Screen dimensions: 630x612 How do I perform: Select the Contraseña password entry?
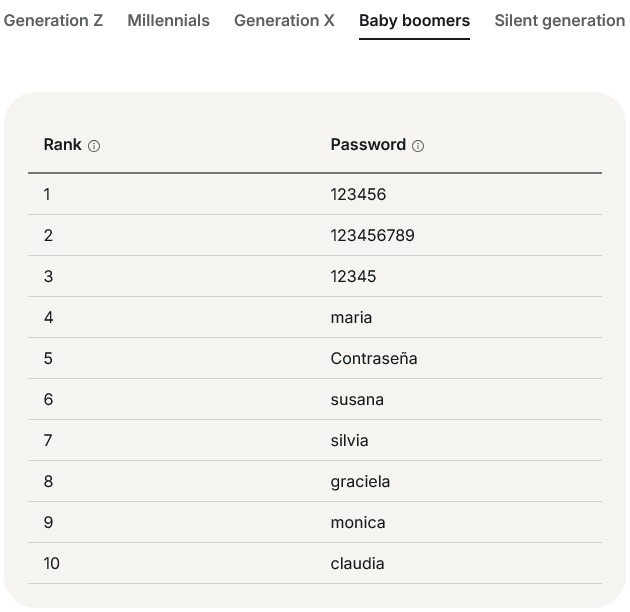click(374, 358)
